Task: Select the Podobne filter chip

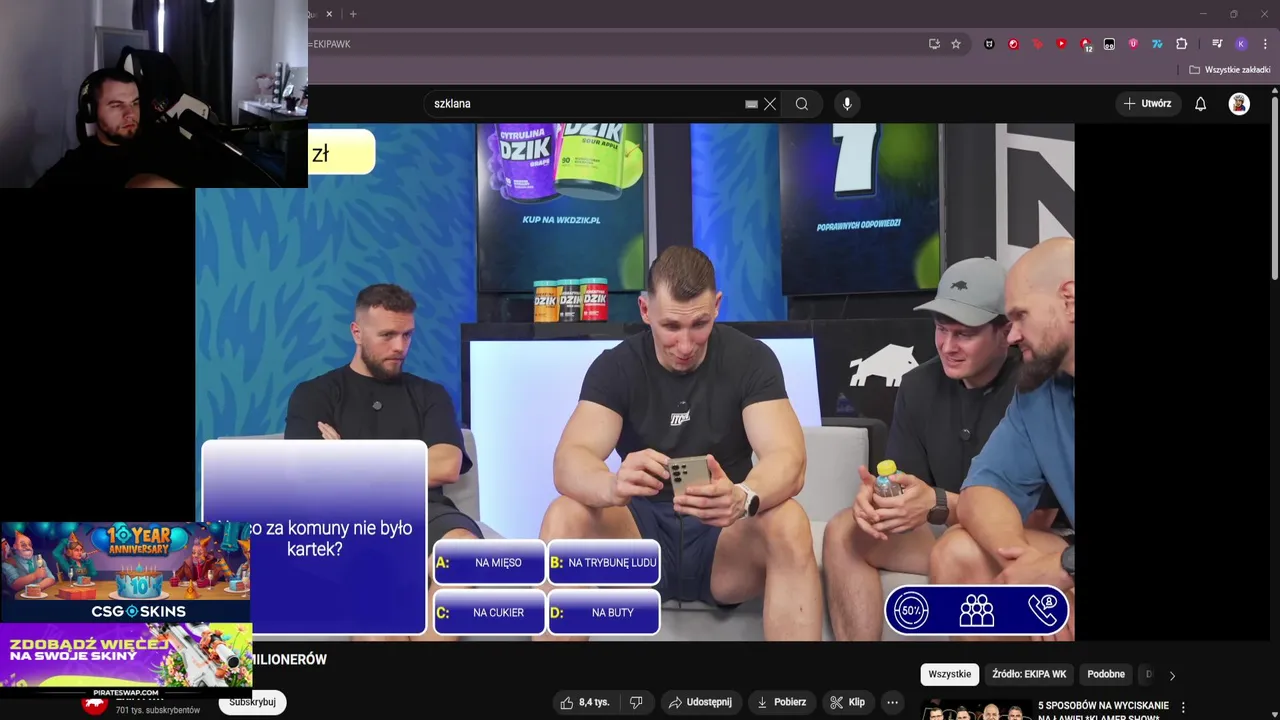Action: click(1106, 674)
